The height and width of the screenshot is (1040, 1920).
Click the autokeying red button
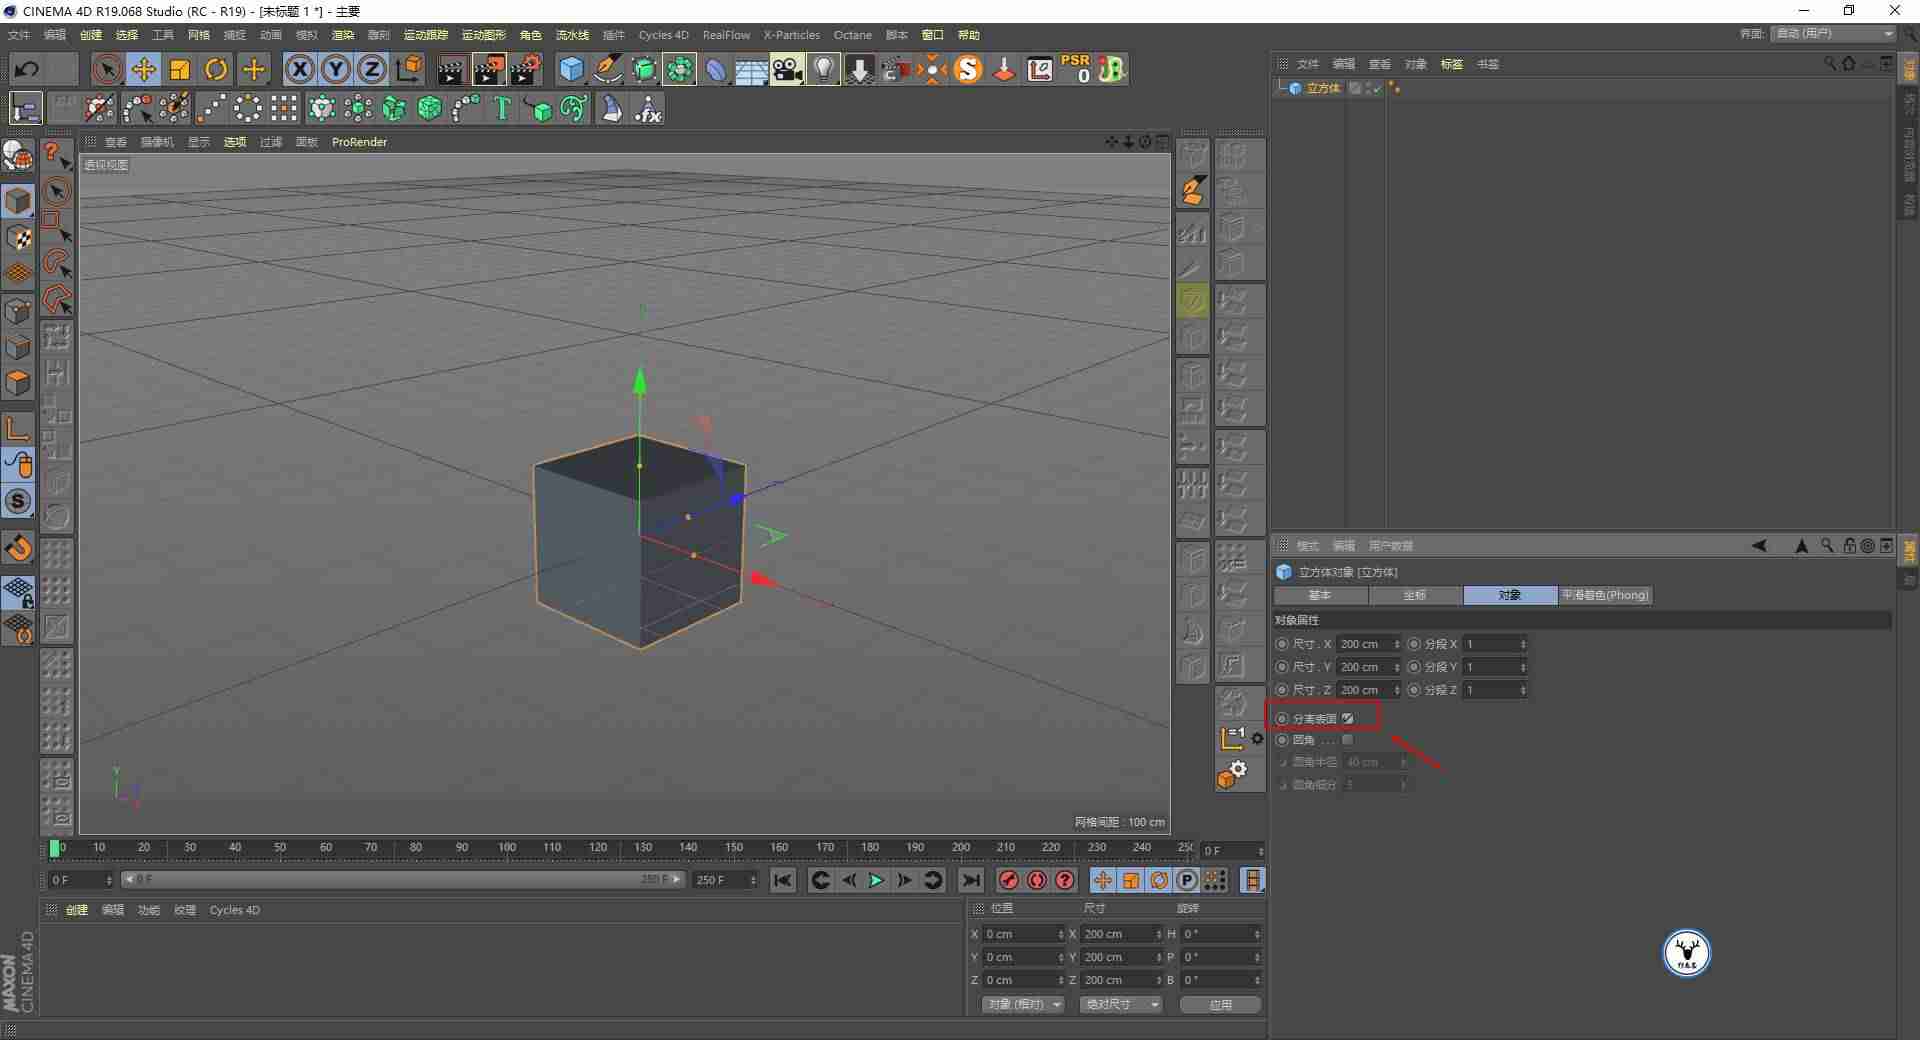pos(1037,880)
